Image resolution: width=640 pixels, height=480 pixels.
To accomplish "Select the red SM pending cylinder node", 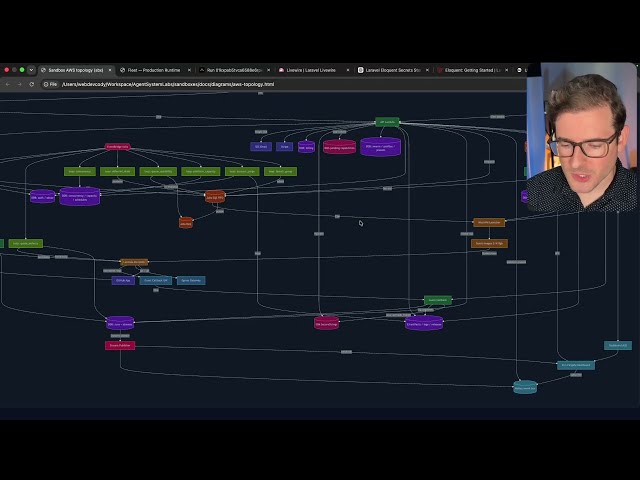I will point(339,147).
